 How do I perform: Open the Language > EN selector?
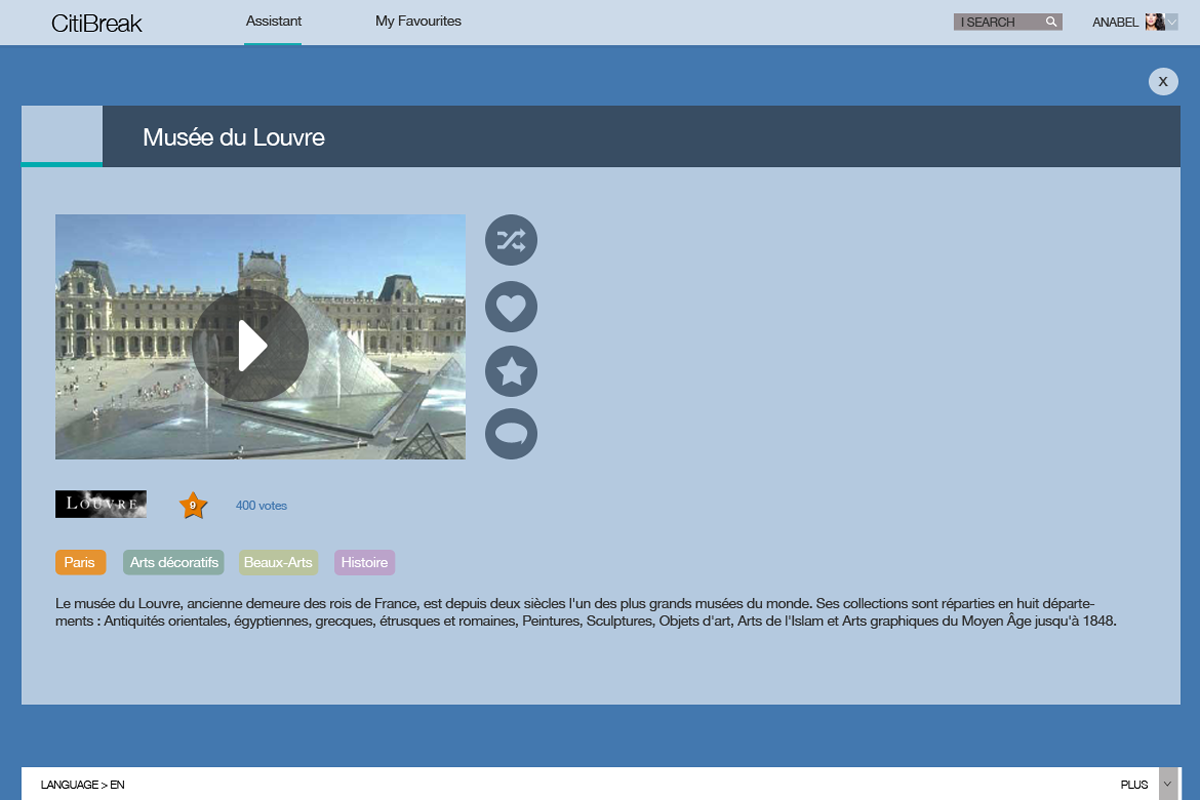[x=83, y=785]
